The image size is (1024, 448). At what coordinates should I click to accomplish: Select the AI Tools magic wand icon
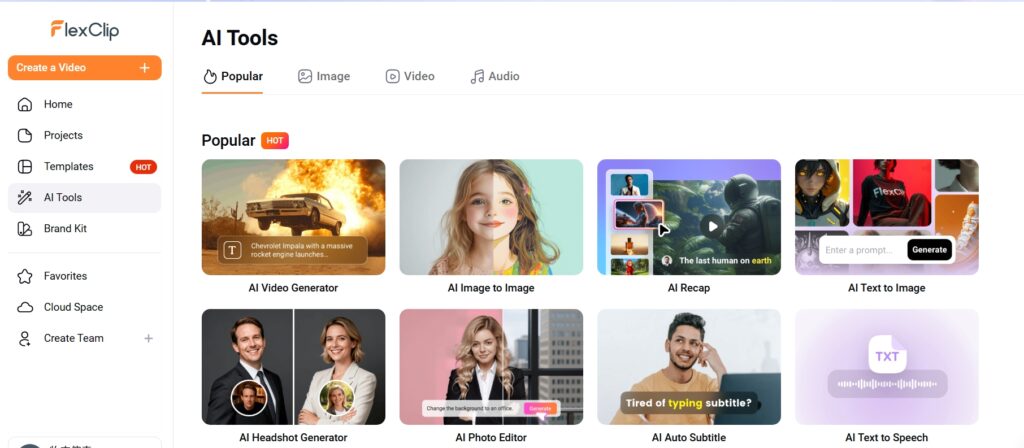pyautogui.click(x=25, y=198)
